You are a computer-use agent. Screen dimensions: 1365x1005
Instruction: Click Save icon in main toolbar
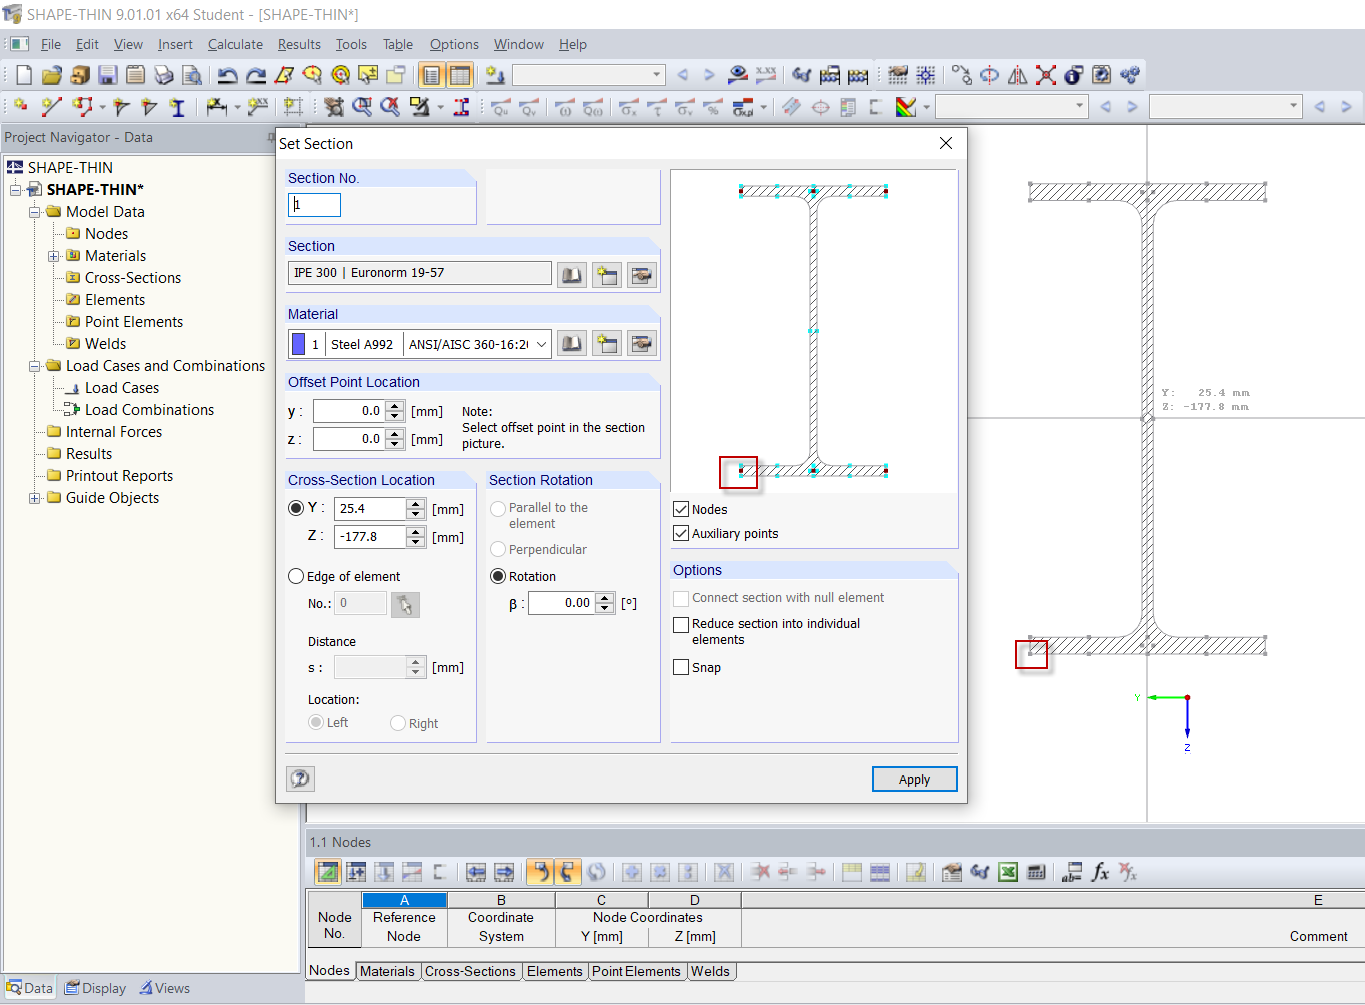click(x=108, y=75)
